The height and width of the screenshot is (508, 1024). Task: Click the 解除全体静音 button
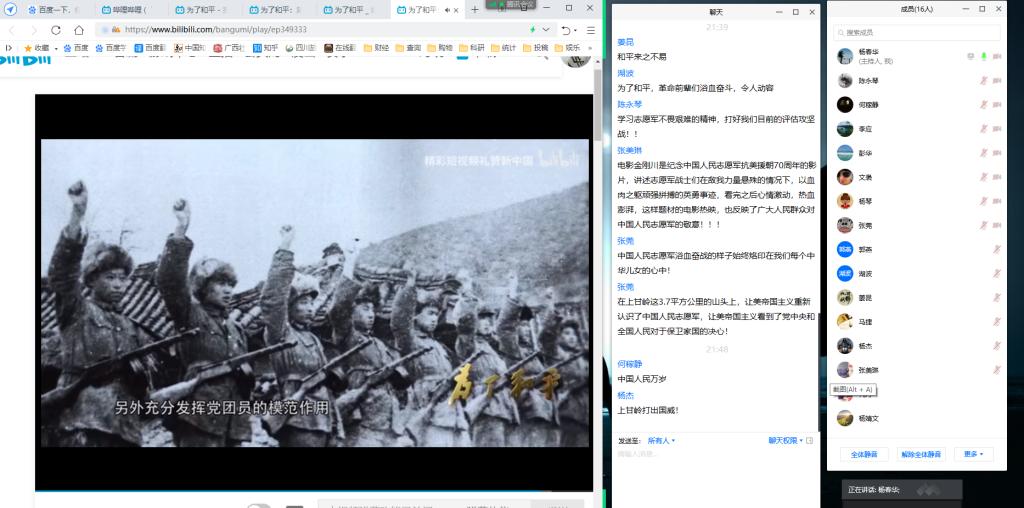(921, 454)
